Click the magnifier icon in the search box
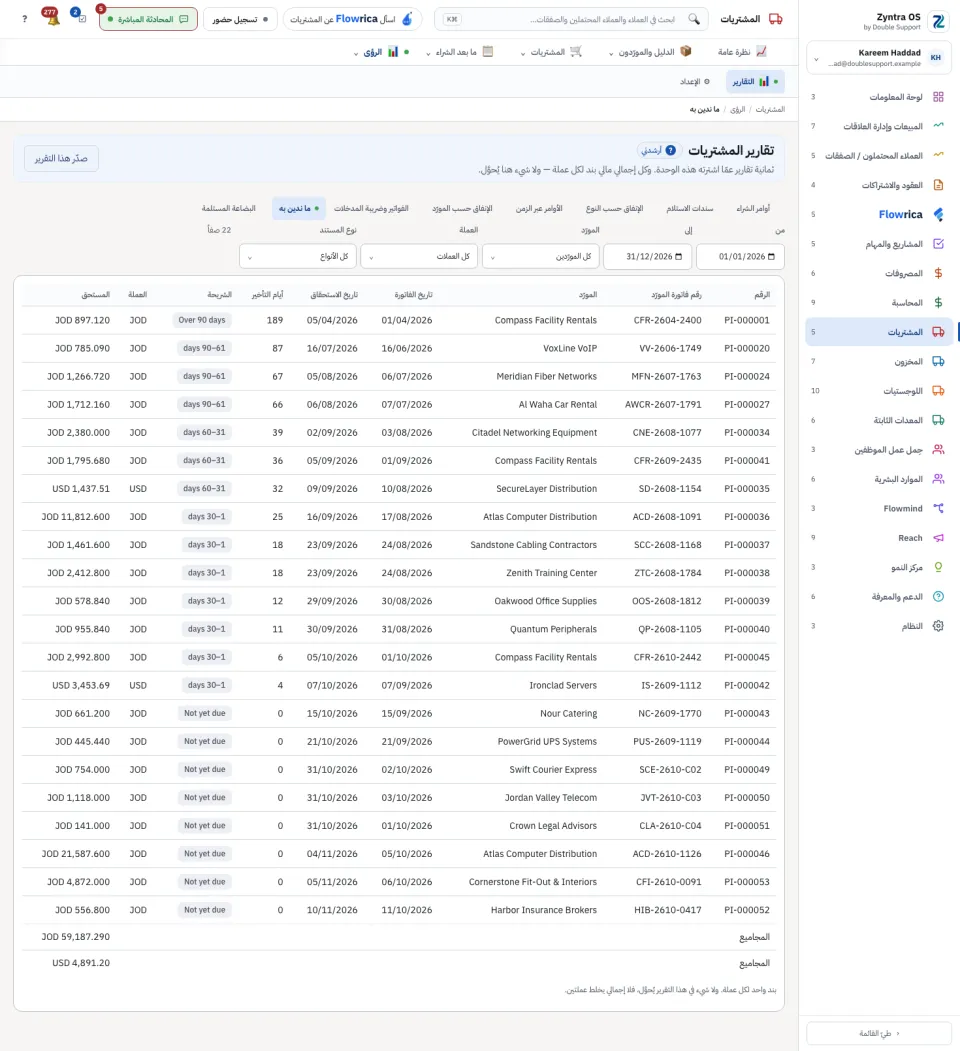This screenshot has width=960, height=1051. click(694, 19)
